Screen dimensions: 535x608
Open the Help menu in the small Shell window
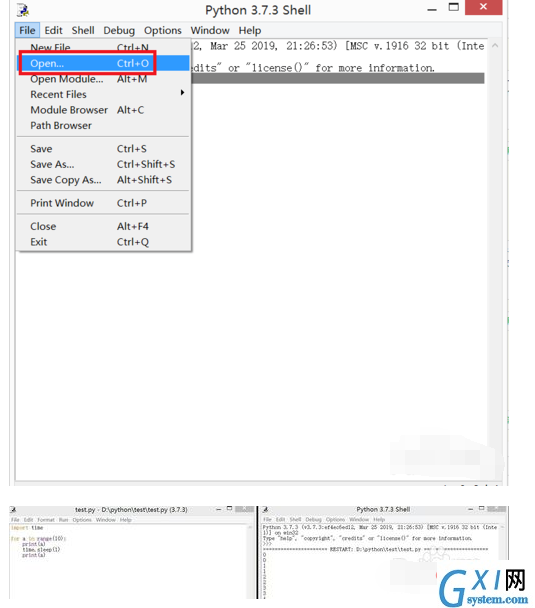pos(379,519)
